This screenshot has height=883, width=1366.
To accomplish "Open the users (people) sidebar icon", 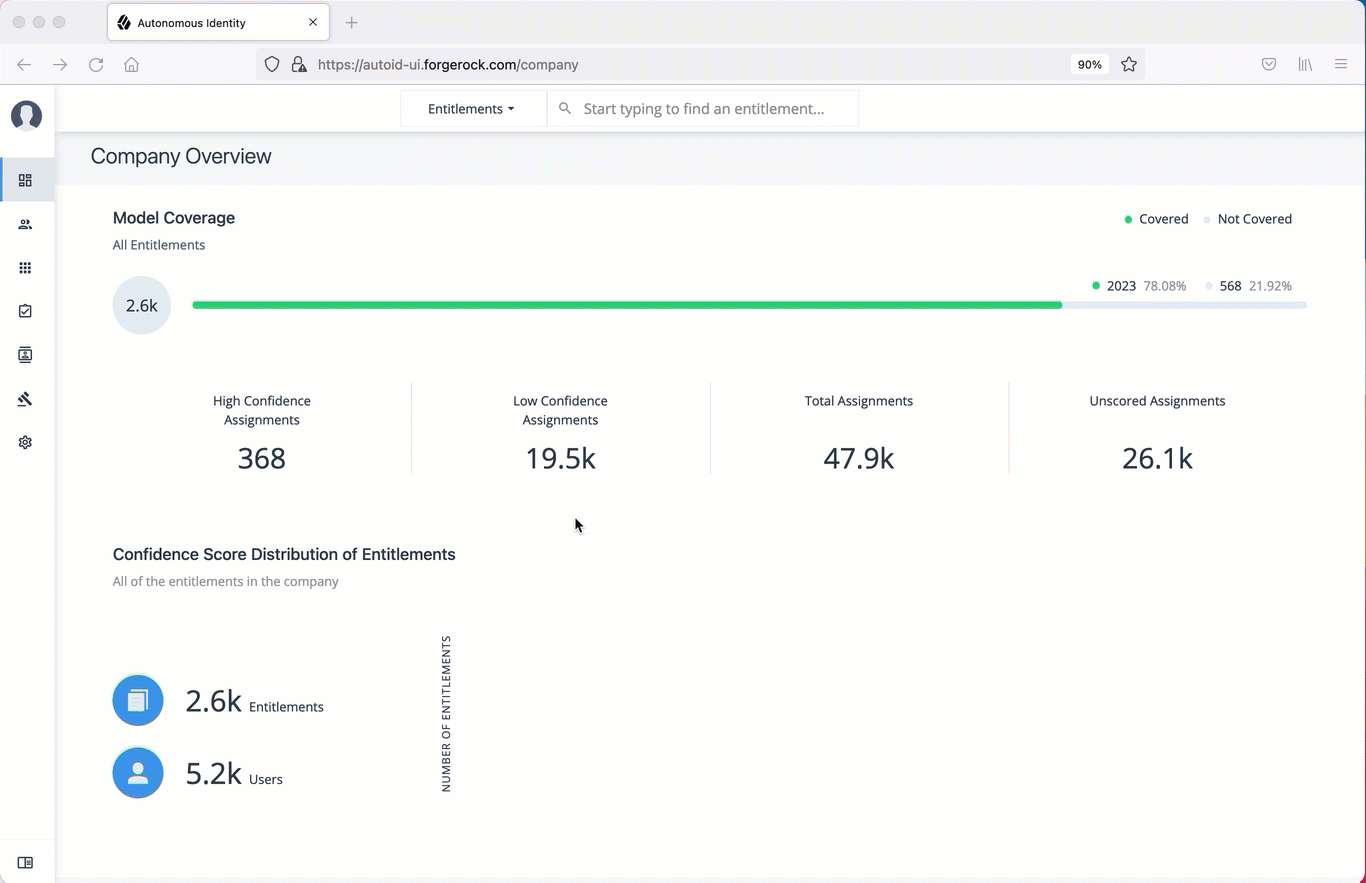I will point(25,224).
